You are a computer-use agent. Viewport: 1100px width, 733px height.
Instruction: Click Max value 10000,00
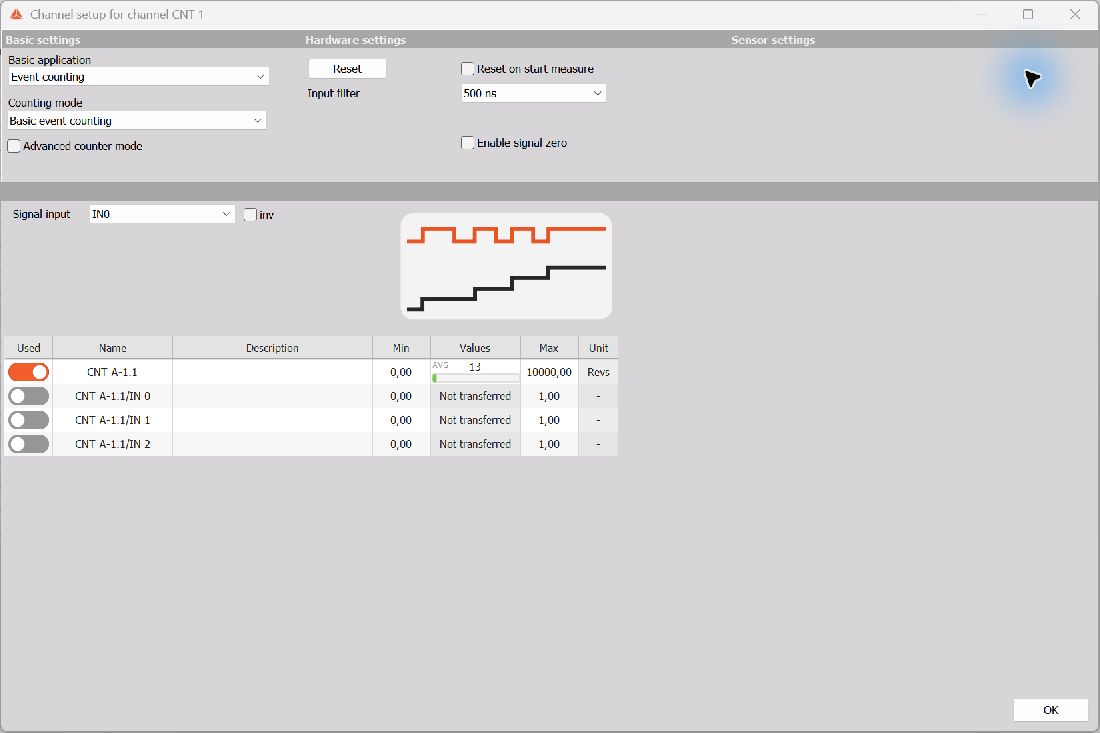coord(549,372)
